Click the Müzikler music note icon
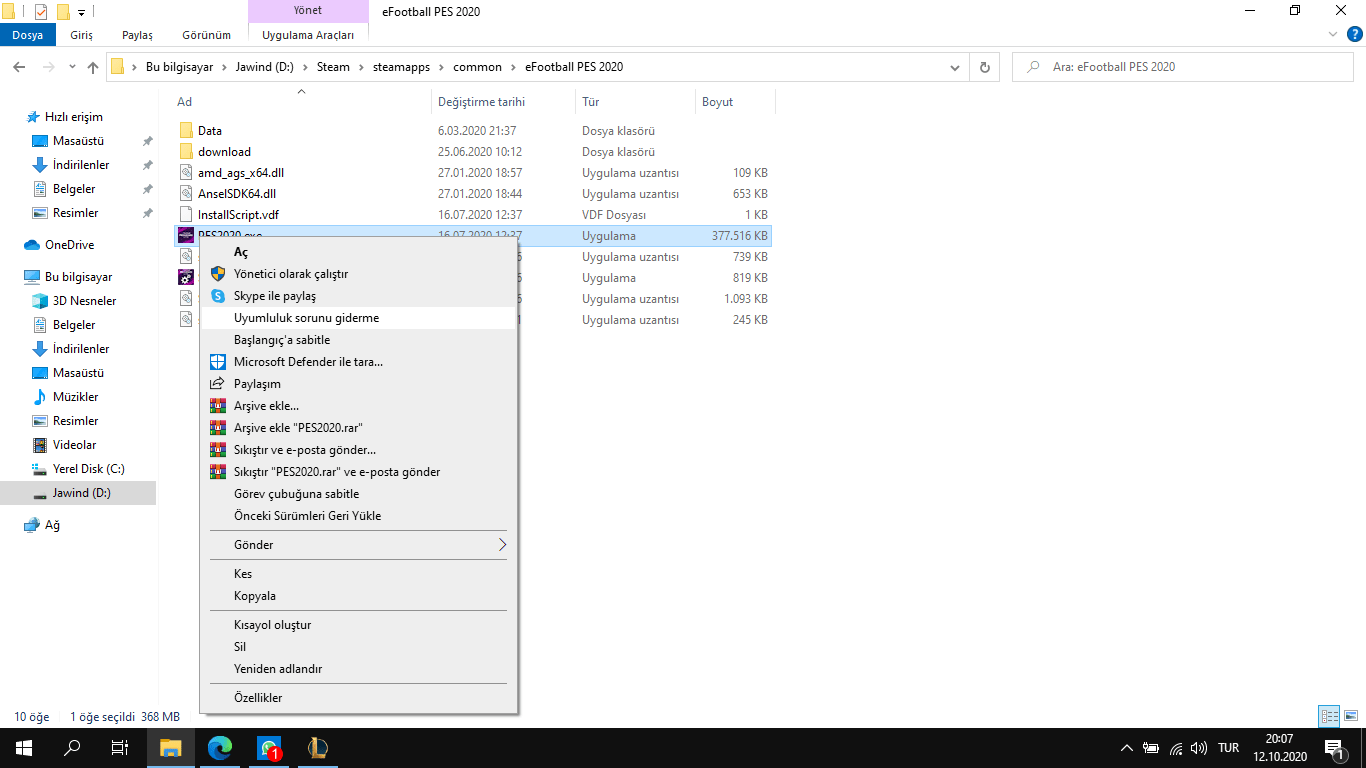 40,397
